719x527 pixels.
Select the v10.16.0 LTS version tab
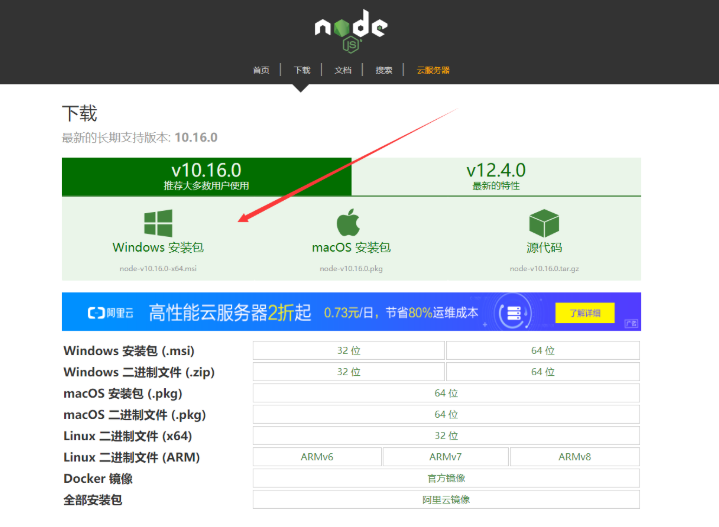click(206, 177)
